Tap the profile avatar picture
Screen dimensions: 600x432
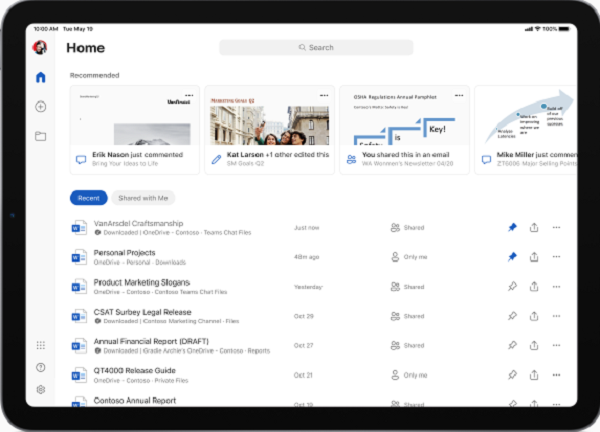tap(40, 47)
